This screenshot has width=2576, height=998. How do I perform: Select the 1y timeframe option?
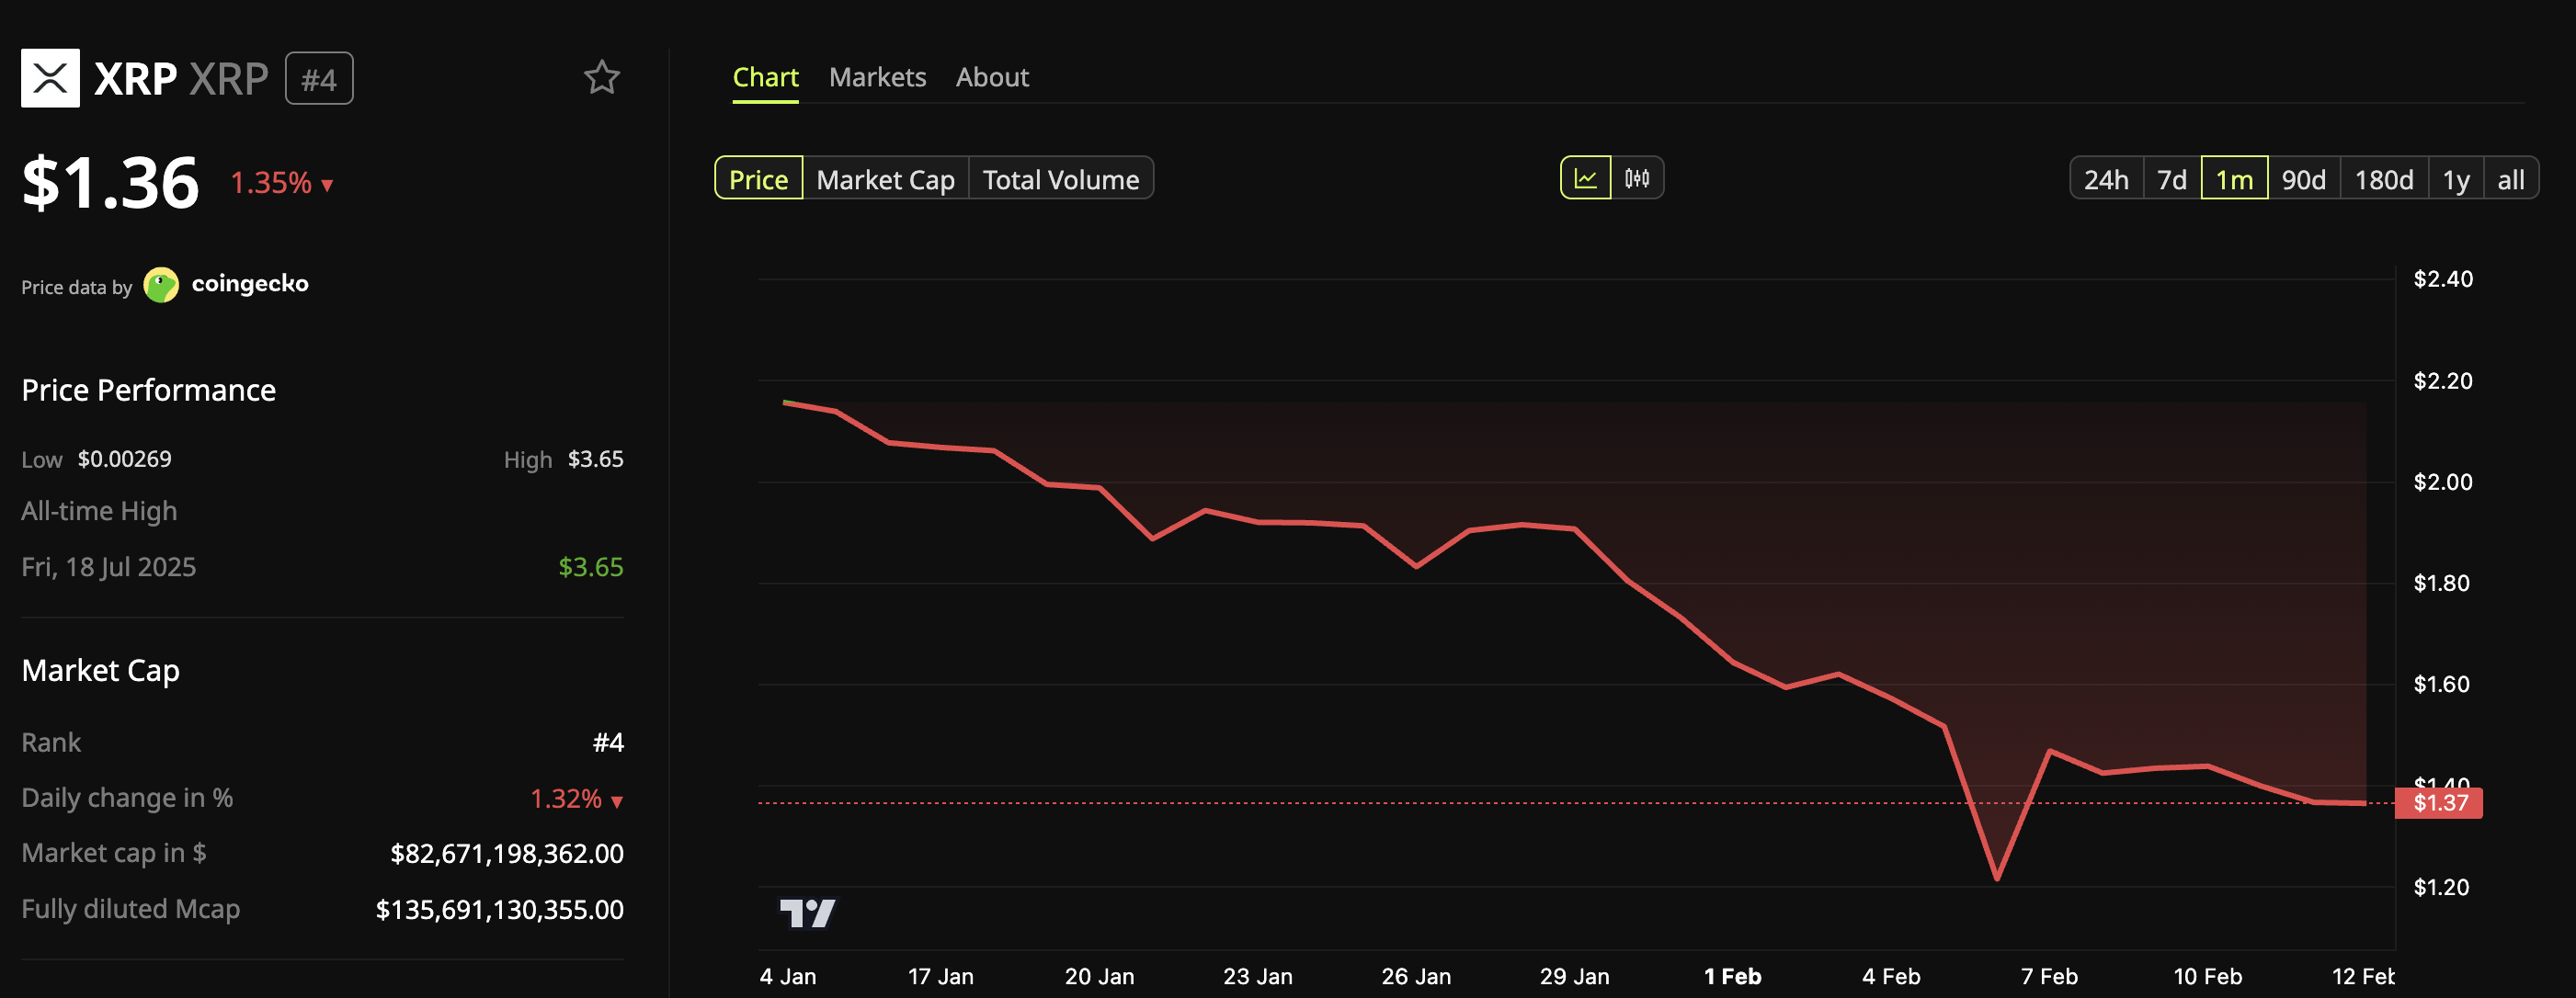click(x=2456, y=178)
